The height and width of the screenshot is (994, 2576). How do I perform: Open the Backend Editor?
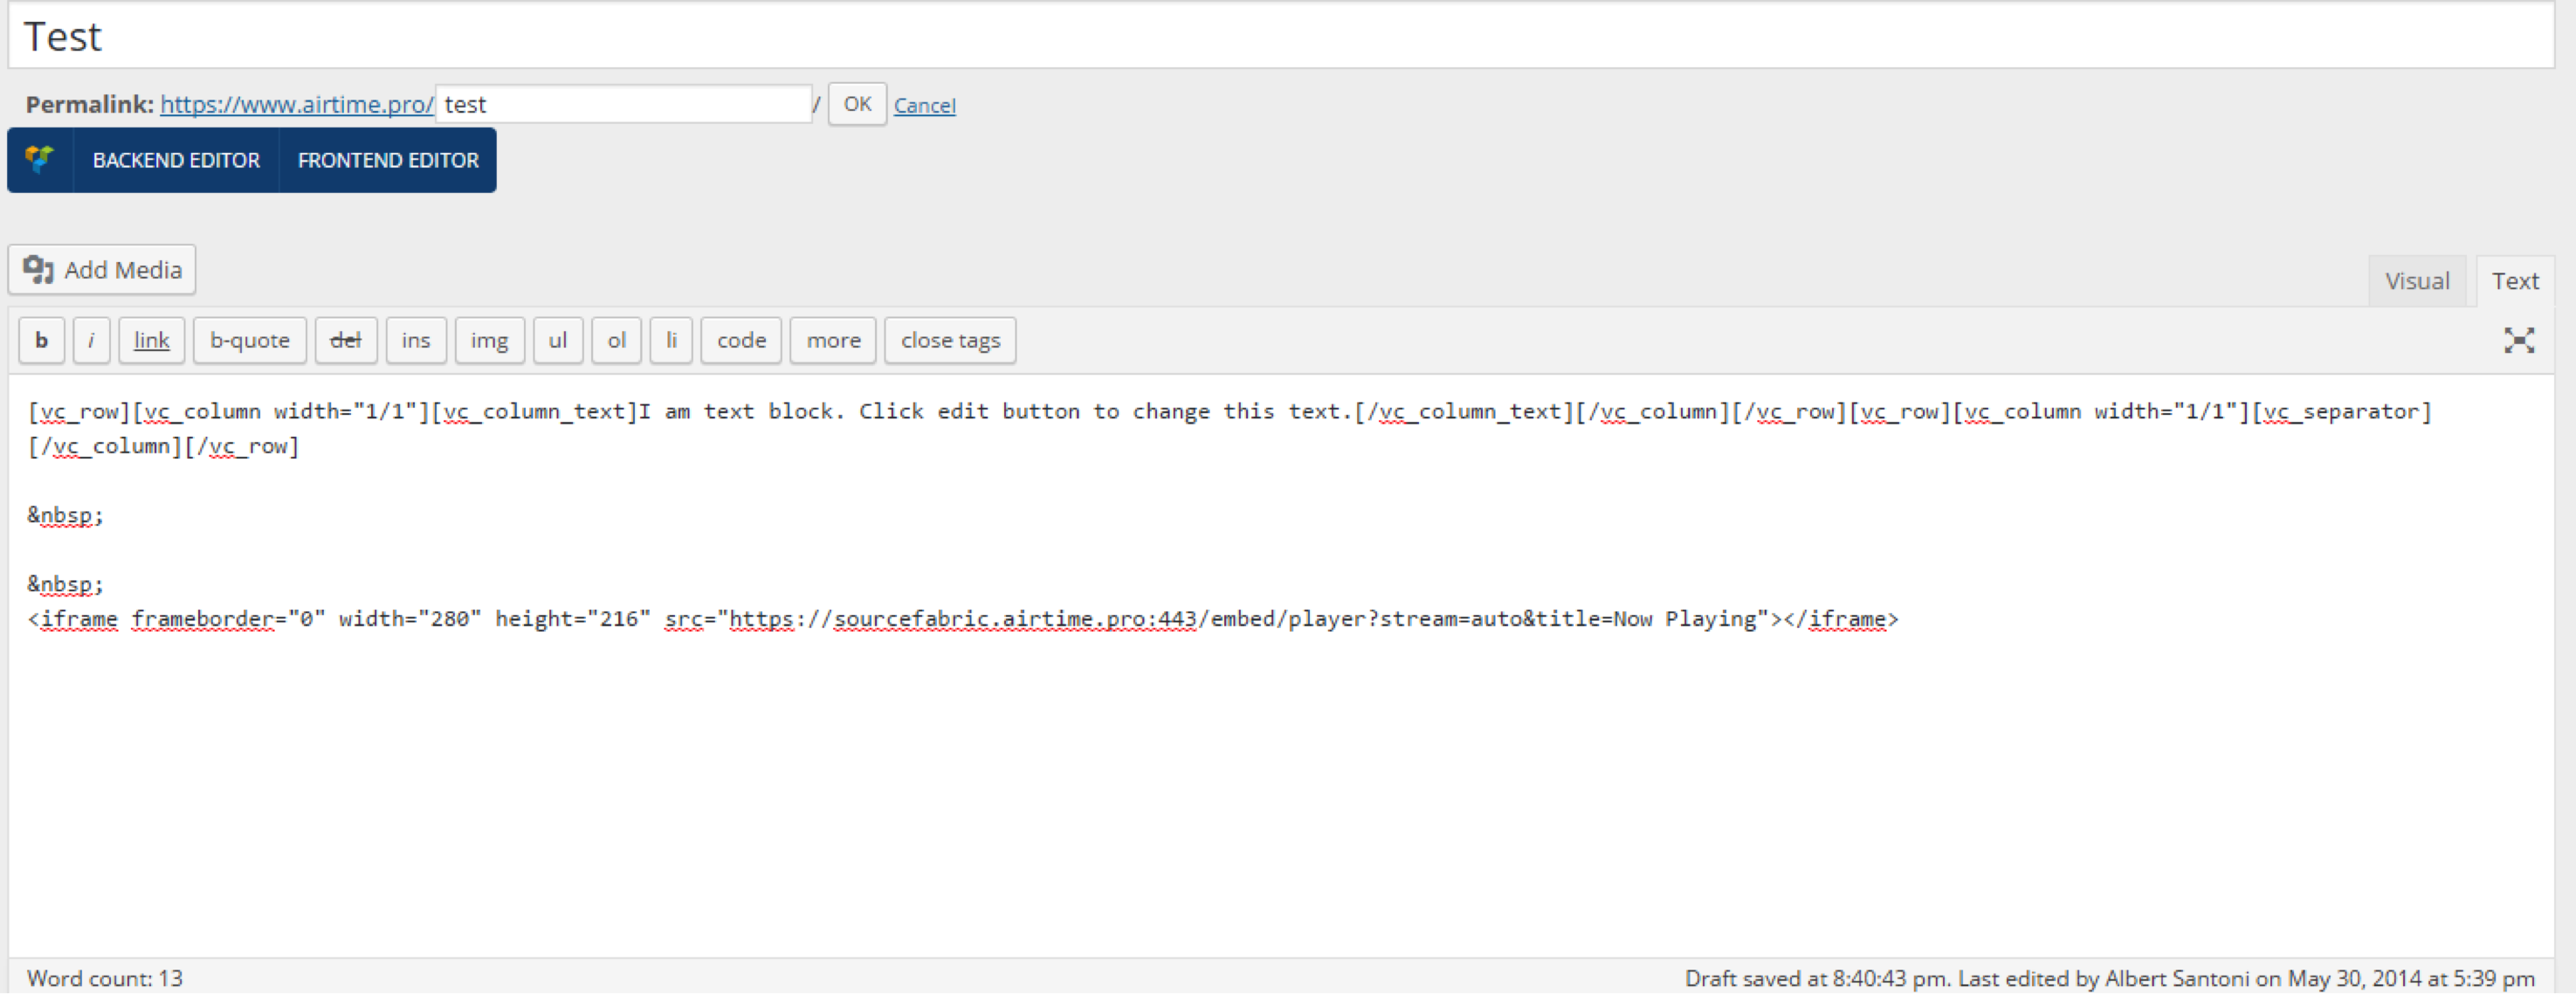176,160
